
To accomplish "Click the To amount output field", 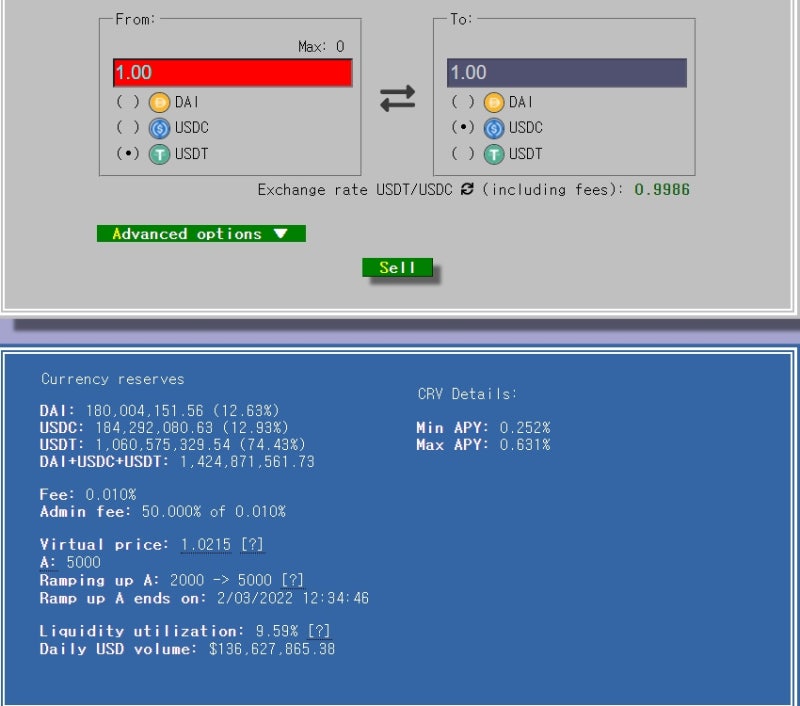I will tap(567, 72).
